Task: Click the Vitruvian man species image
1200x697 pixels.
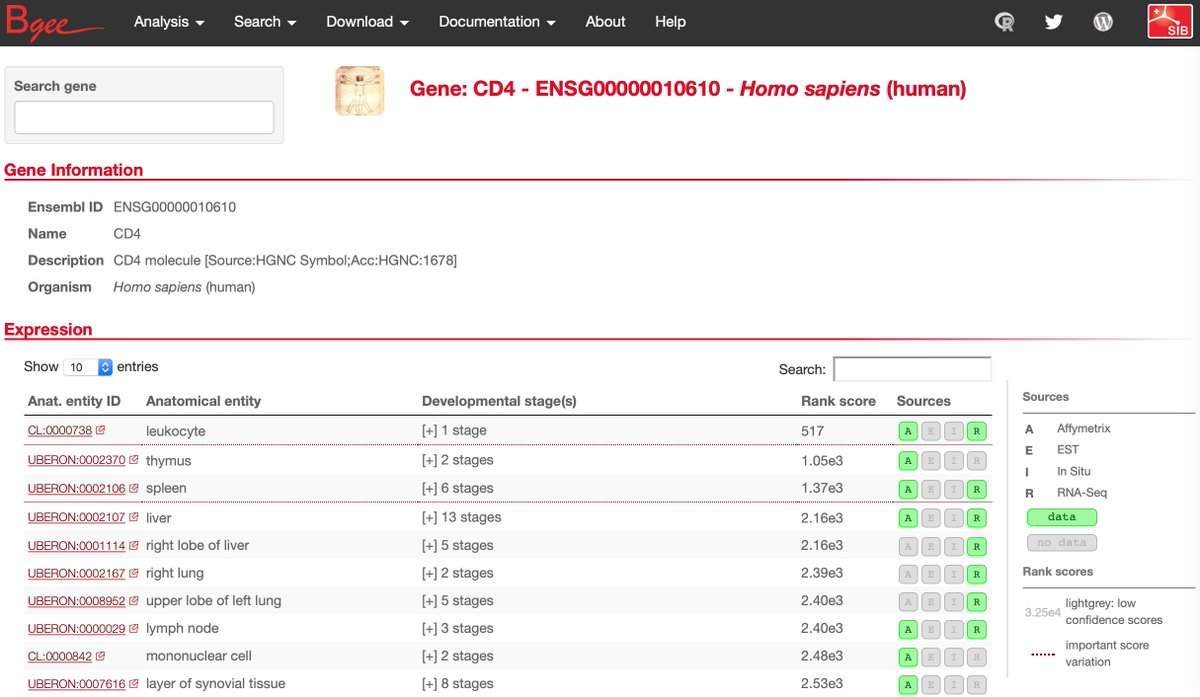Action: pos(359,90)
